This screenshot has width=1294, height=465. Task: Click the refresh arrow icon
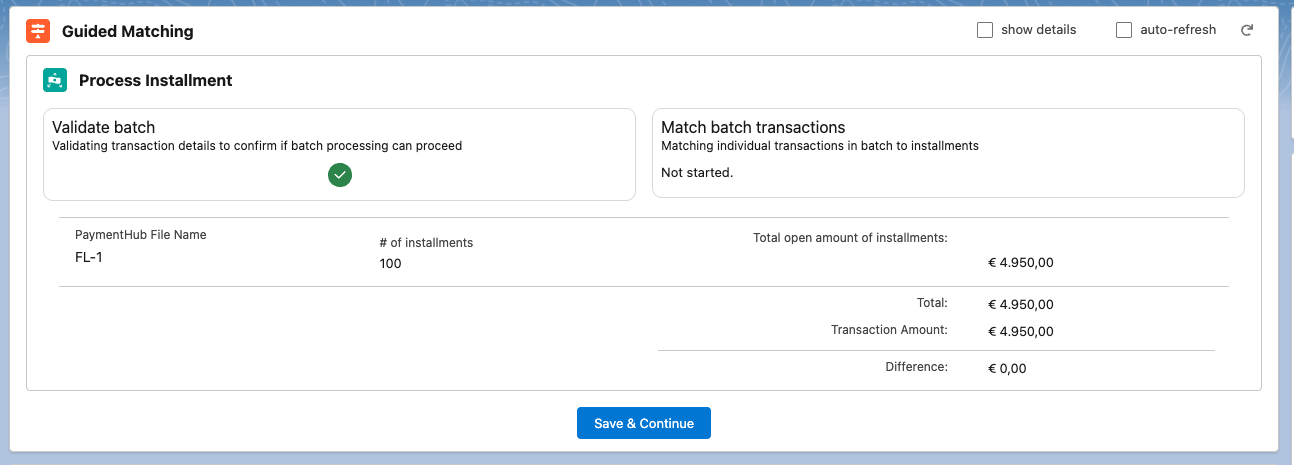pyautogui.click(x=1247, y=30)
